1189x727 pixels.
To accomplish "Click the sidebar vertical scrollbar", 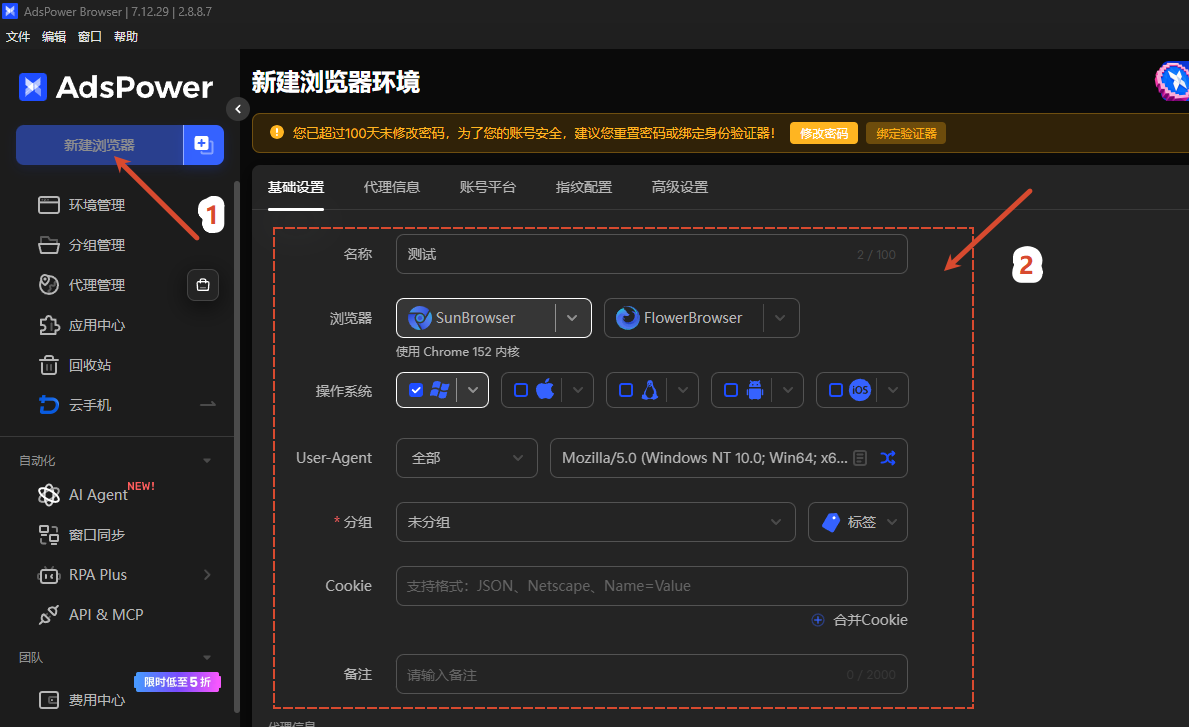I will point(237,447).
